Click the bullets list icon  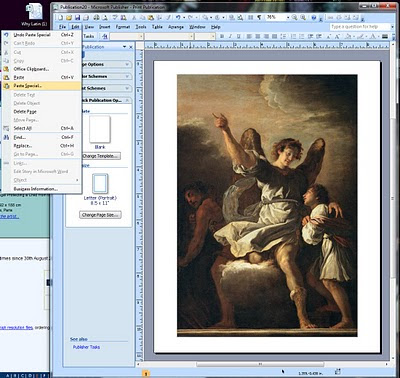[301, 36]
